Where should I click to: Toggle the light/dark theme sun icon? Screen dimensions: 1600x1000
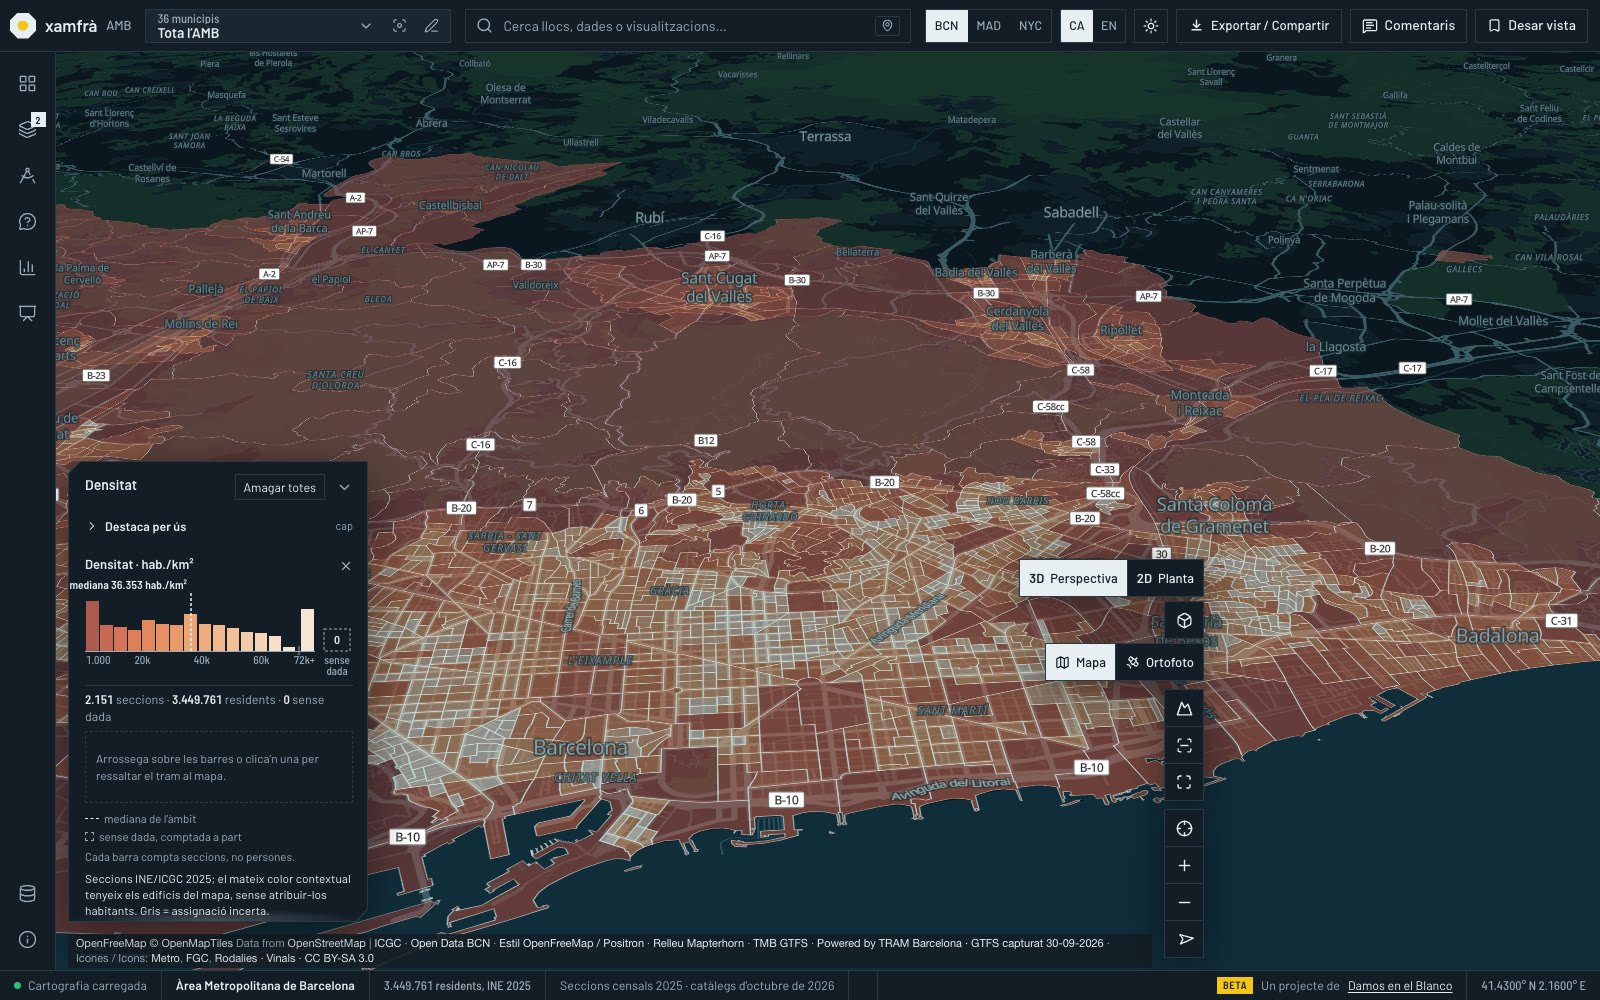pyautogui.click(x=1151, y=26)
